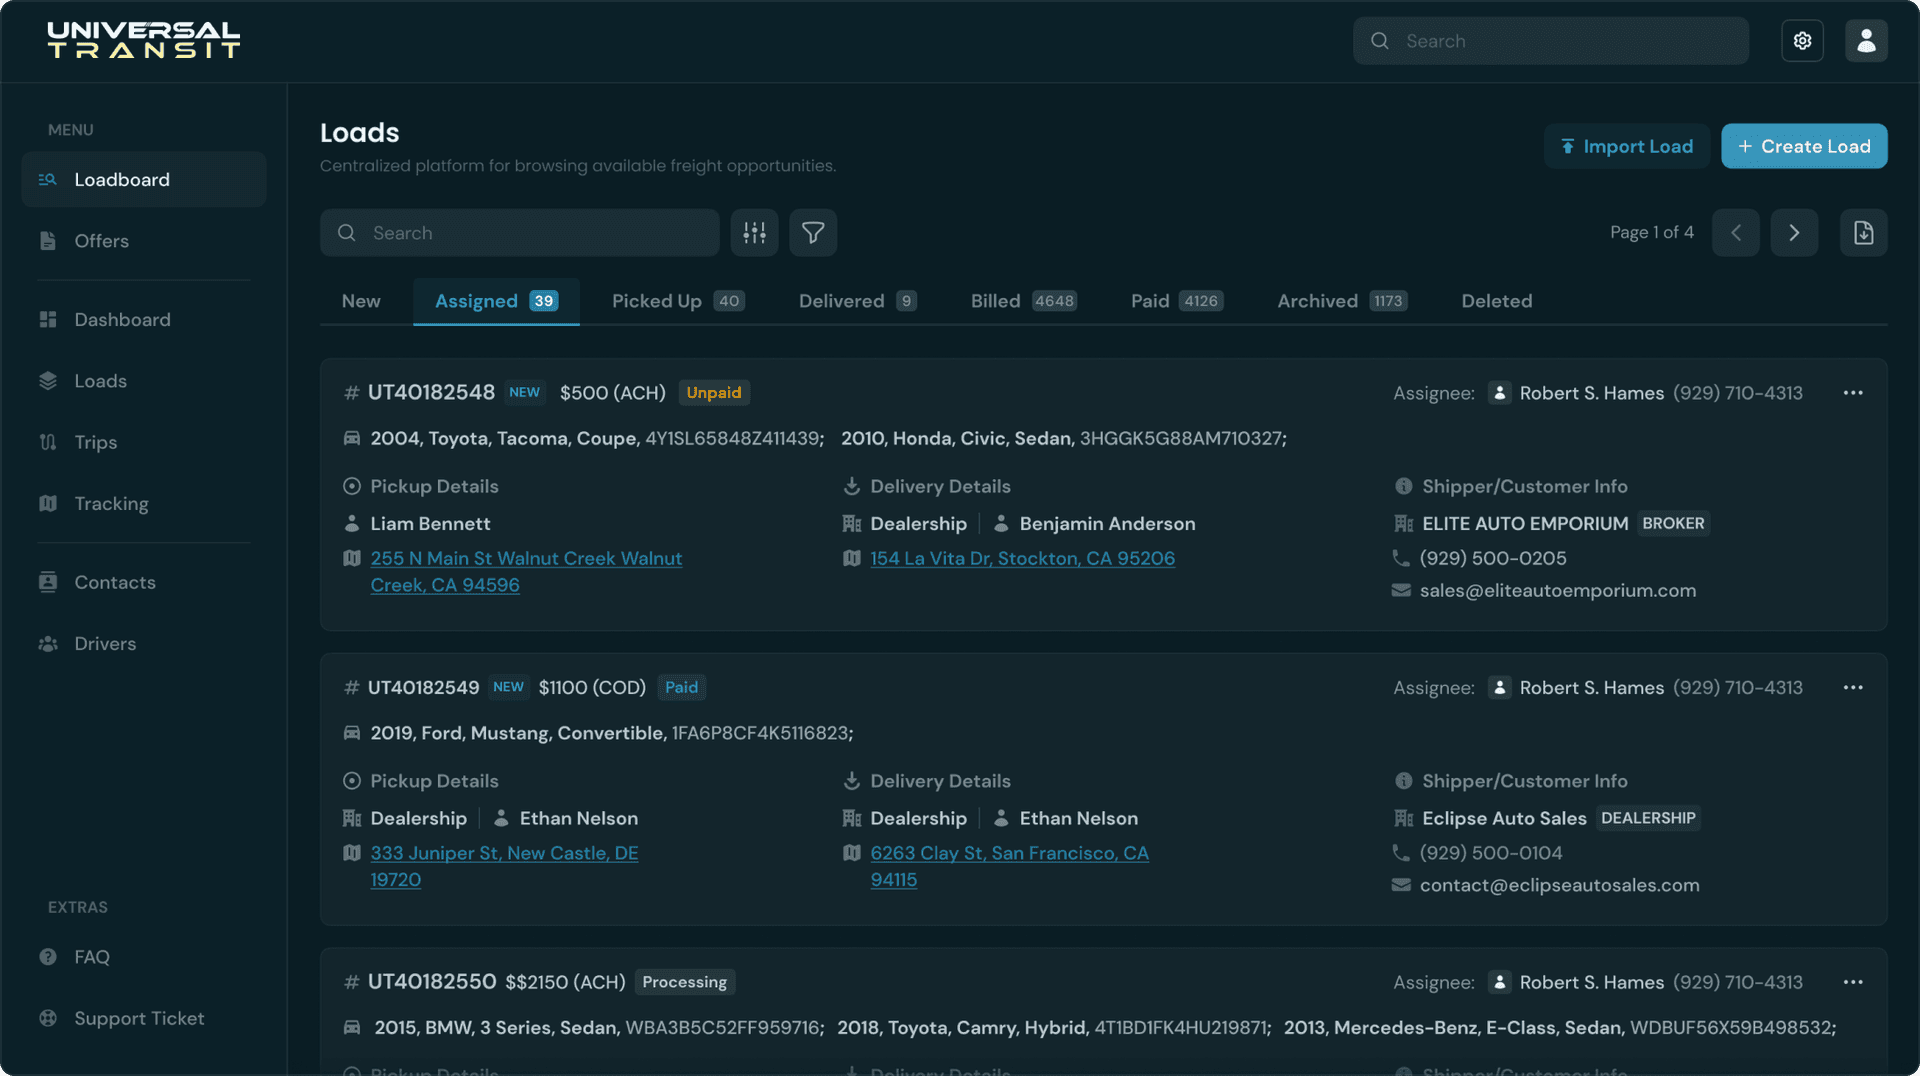Open the user profile icon
Screen dimensions: 1920x1076
1866,41
